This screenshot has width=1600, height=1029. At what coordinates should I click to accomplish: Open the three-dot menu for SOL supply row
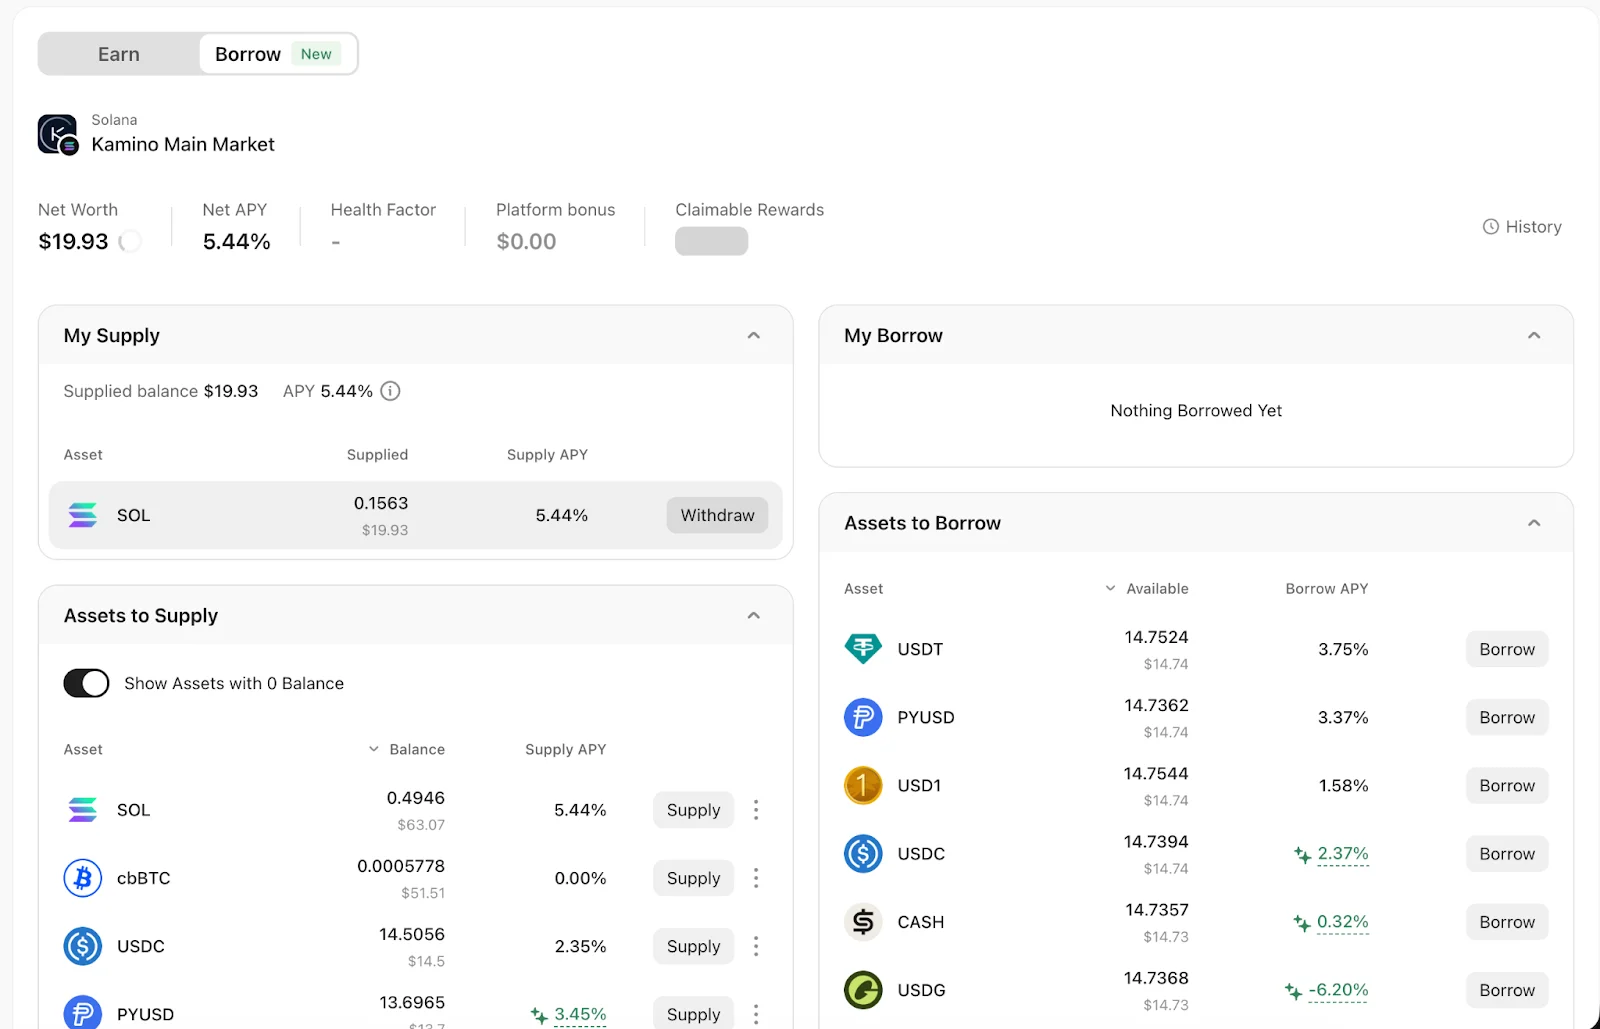click(x=756, y=810)
